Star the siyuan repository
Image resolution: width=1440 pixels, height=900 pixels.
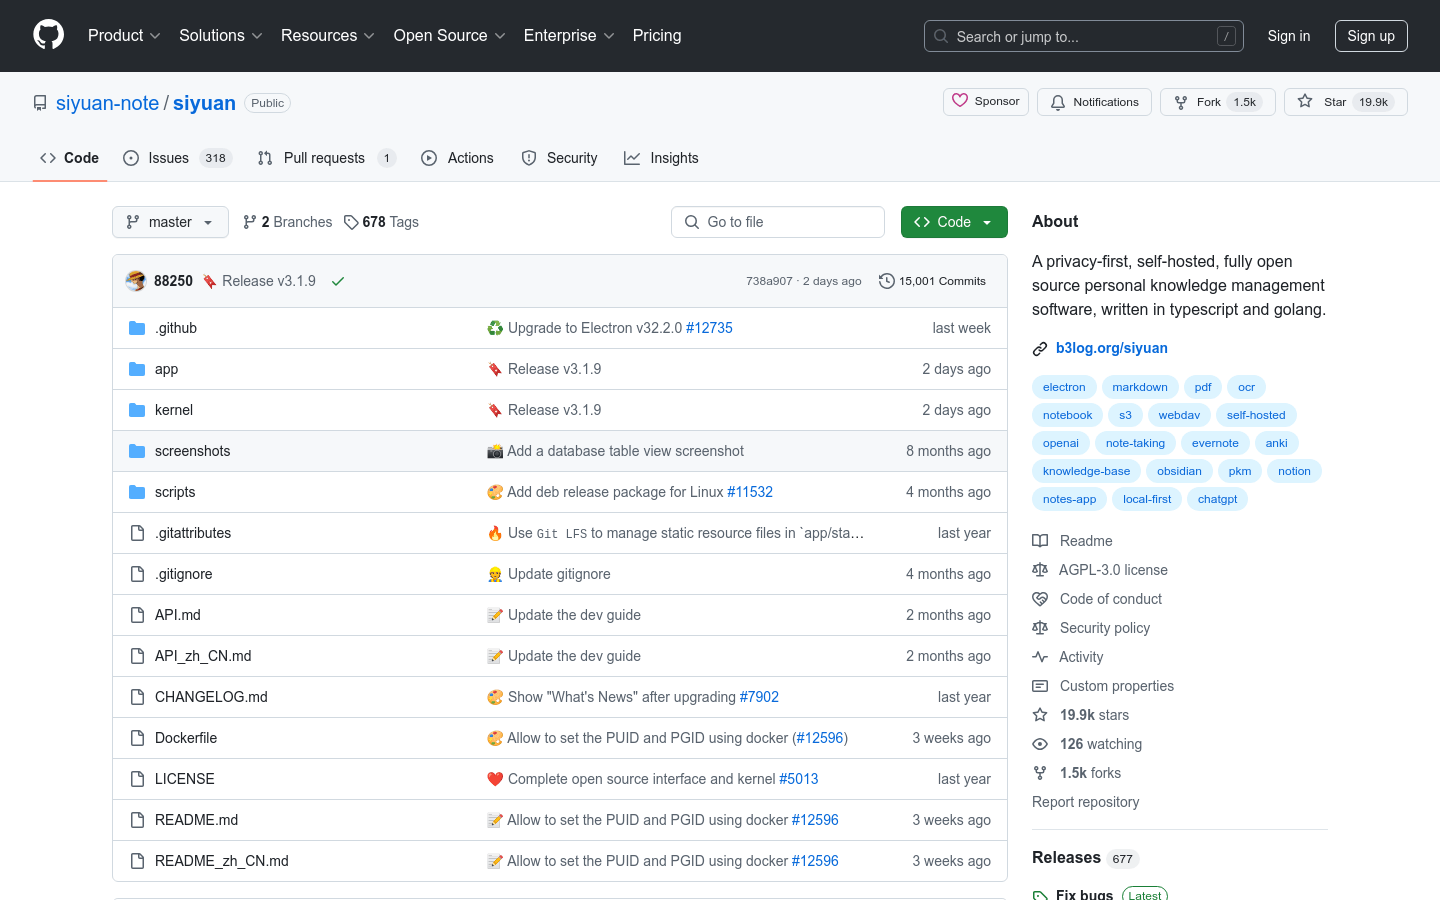(1322, 102)
